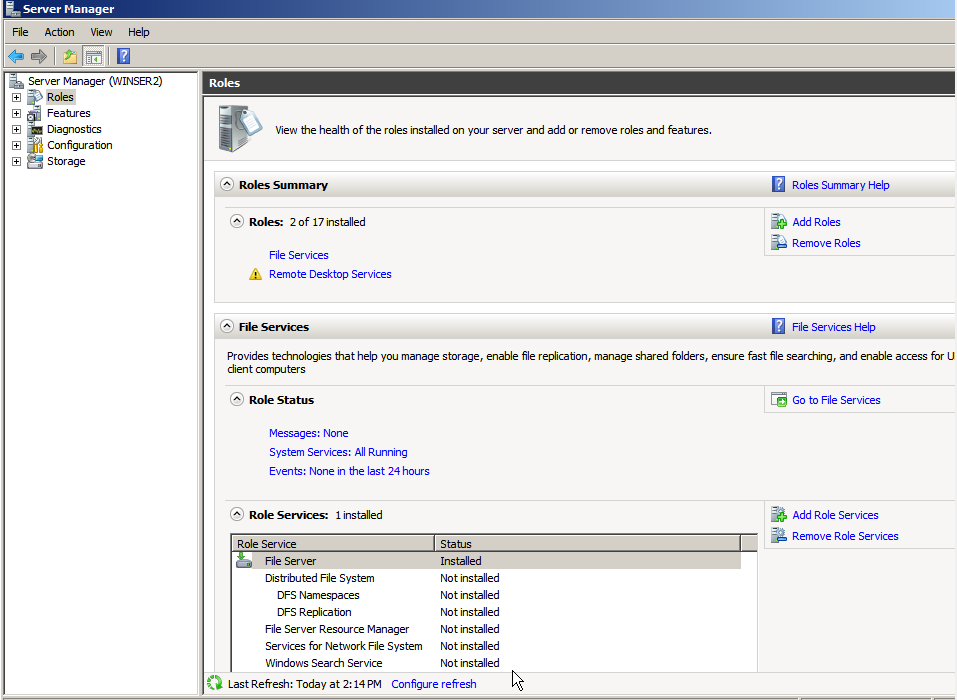This screenshot has width=957, height=700.
Task: Click the Server Manager root node icon
Action: click(16, 81)
